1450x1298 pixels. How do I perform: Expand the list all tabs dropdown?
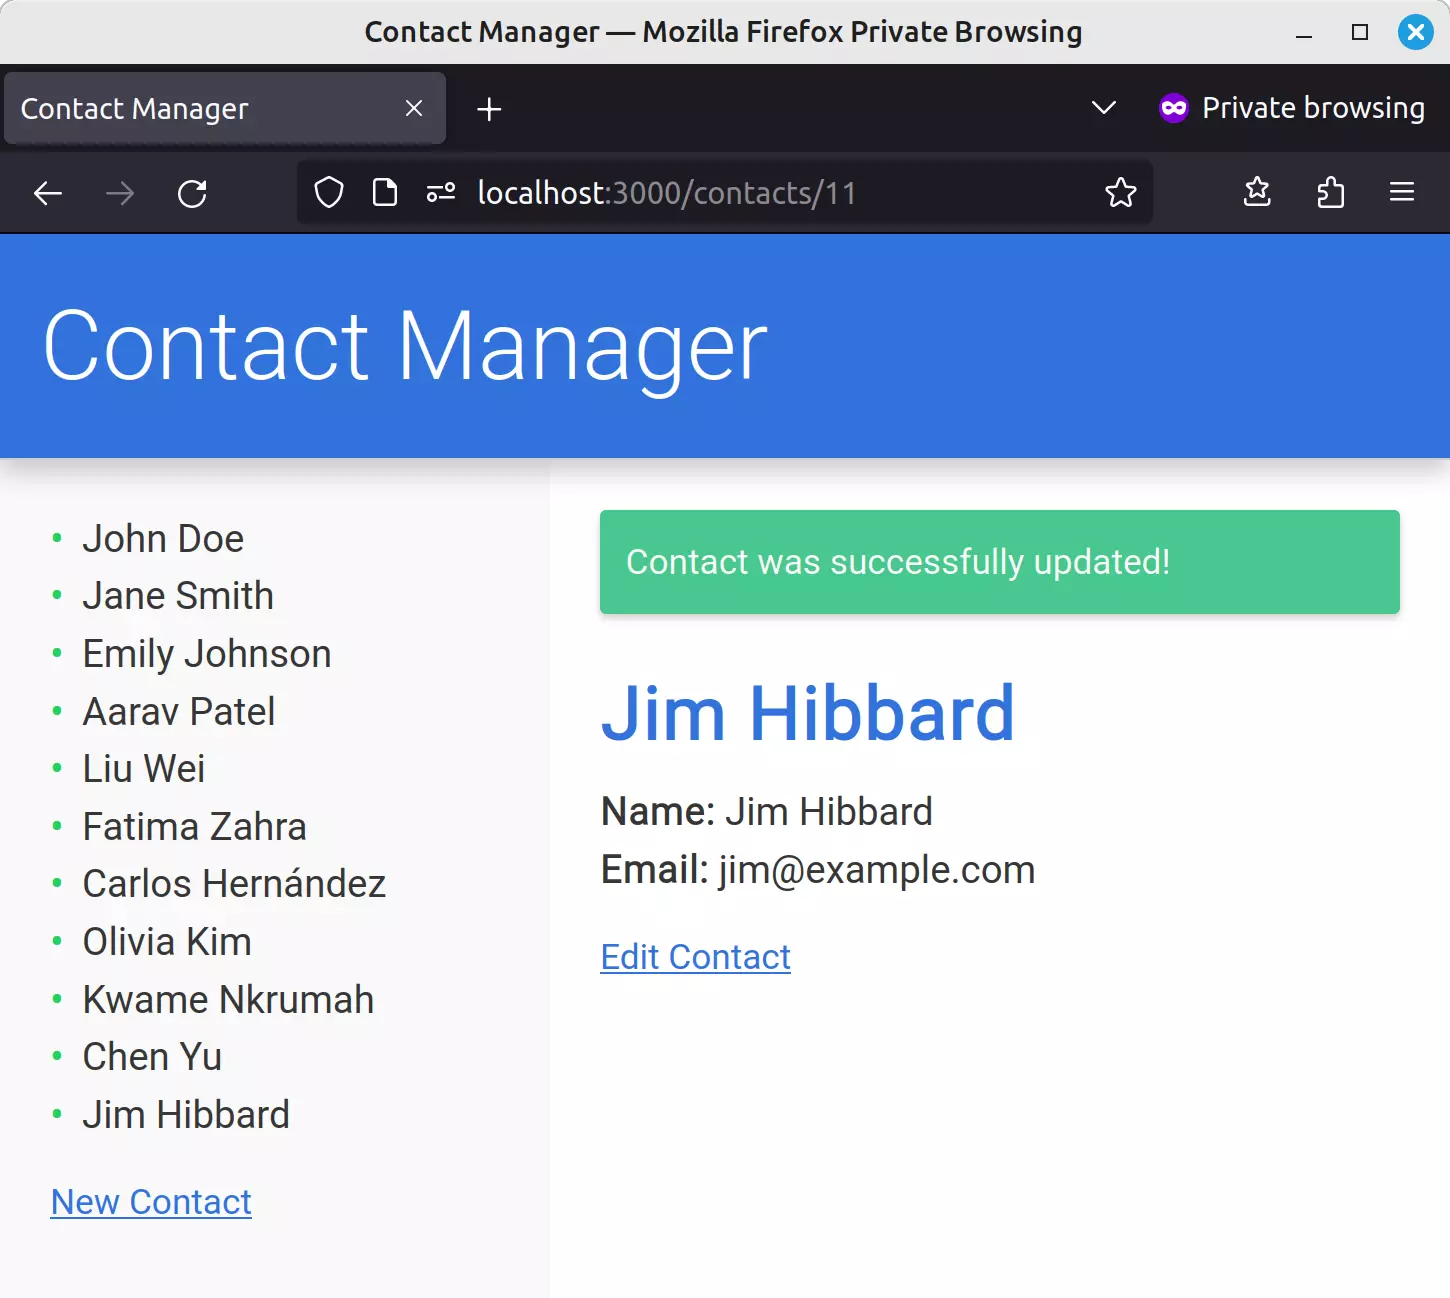click(1104, 108)
